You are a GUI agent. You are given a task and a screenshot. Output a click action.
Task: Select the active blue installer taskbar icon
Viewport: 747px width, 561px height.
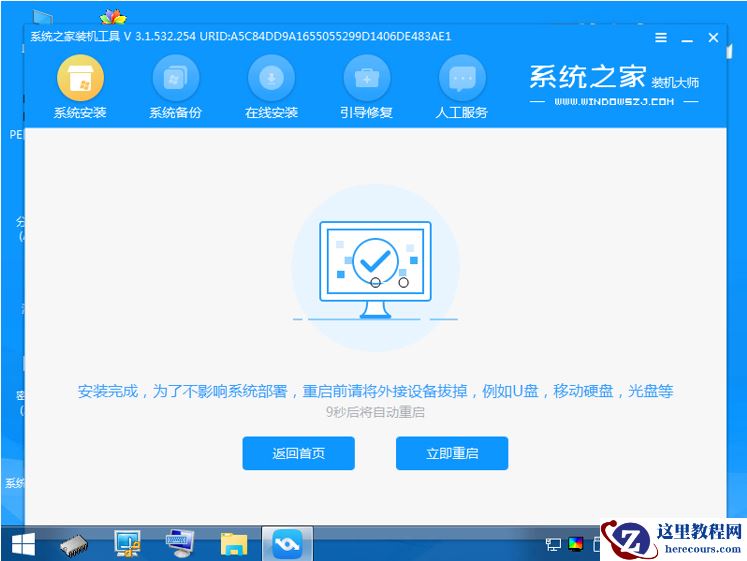click(287, 544)
